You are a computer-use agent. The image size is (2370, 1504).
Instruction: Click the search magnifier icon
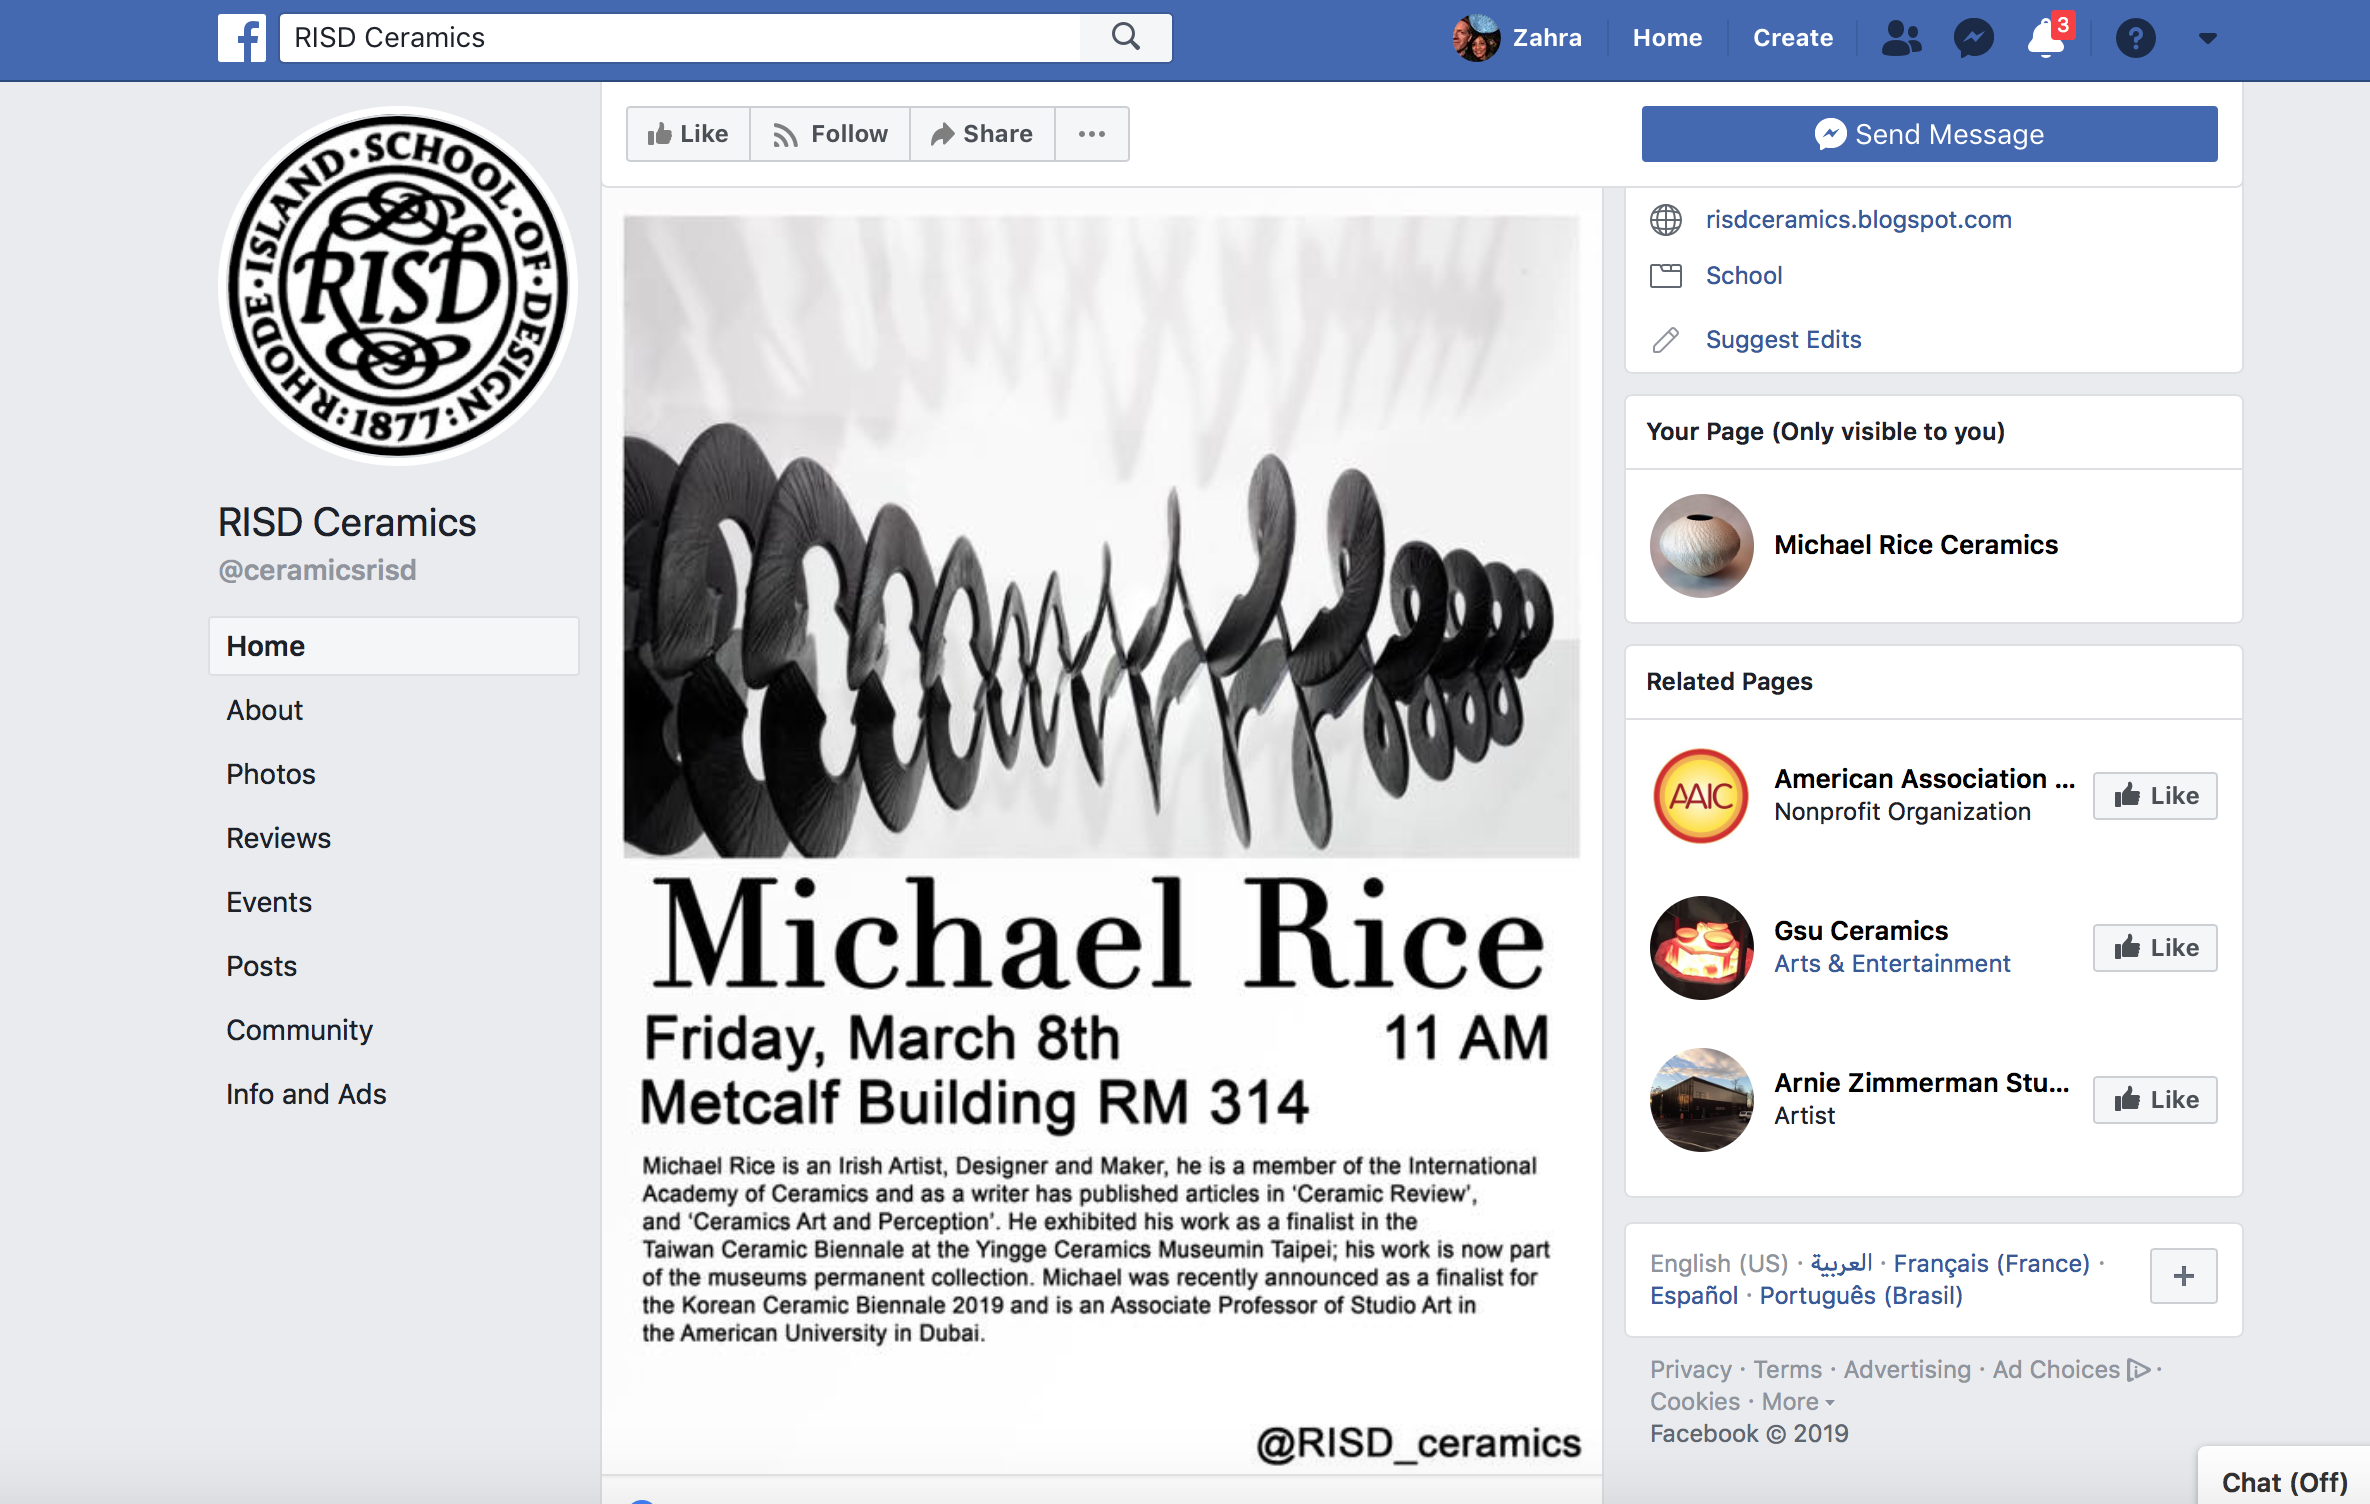[1126, 38]
